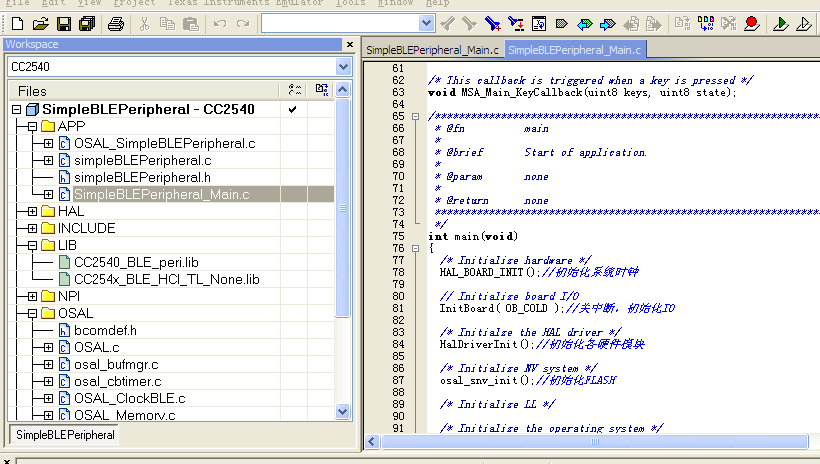Expand the simpleBLEPeripheral.c node
The image size is (820, 464).
[x=49, y=161]
